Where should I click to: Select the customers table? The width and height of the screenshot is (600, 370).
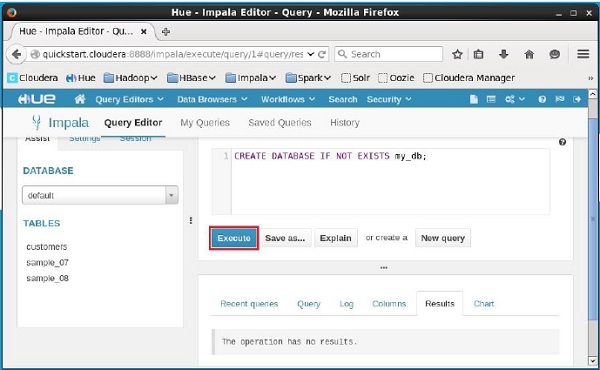point(47,247)
